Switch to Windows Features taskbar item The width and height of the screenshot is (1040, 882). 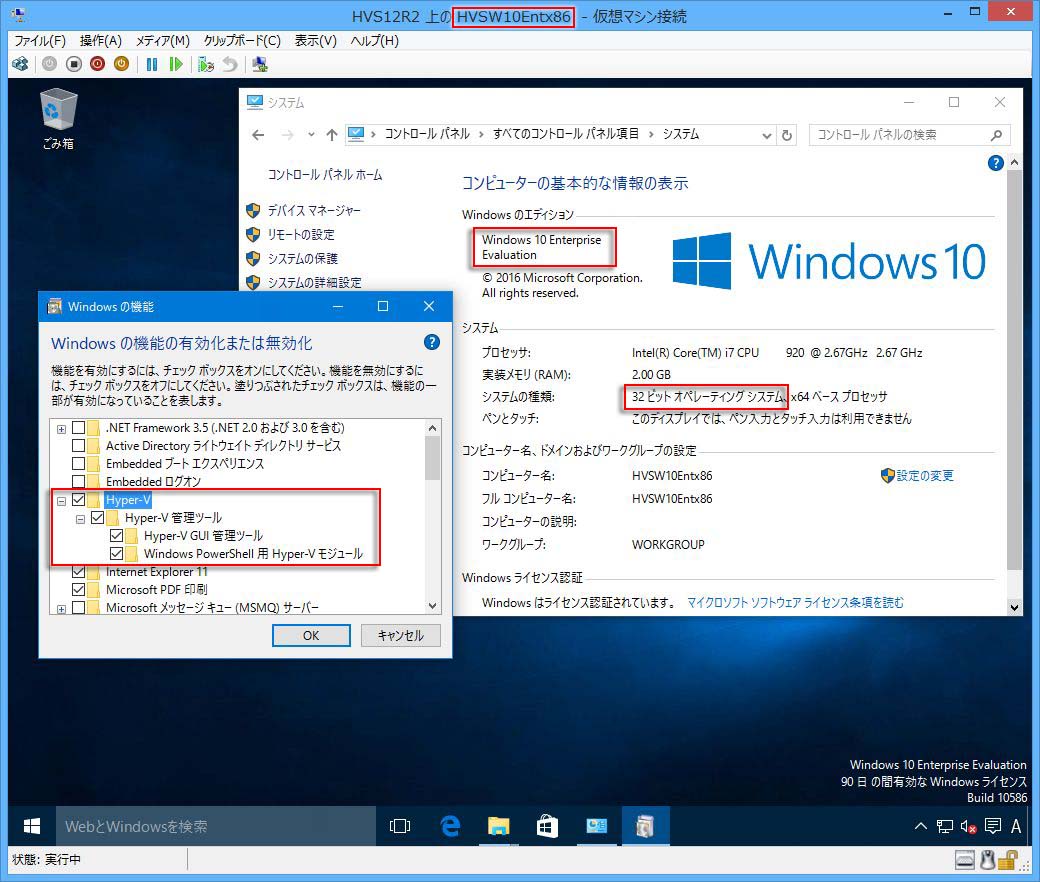pos(645,826)
